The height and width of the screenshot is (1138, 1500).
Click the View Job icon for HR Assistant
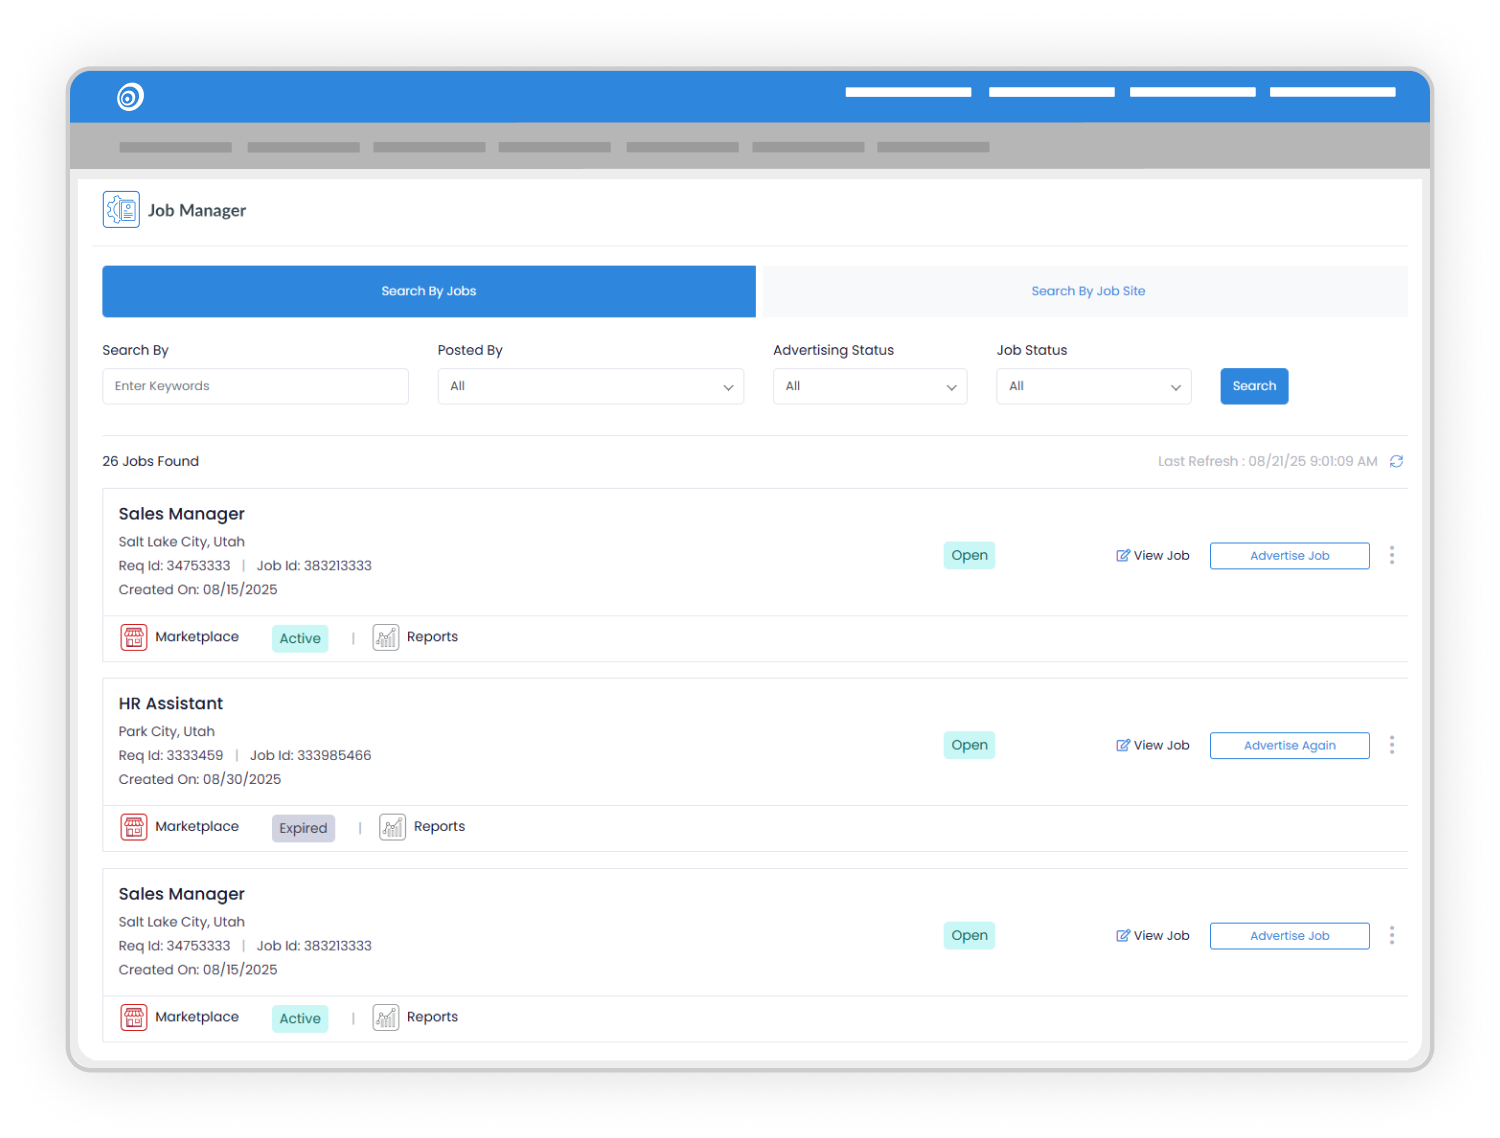[x=1122, y=745]
